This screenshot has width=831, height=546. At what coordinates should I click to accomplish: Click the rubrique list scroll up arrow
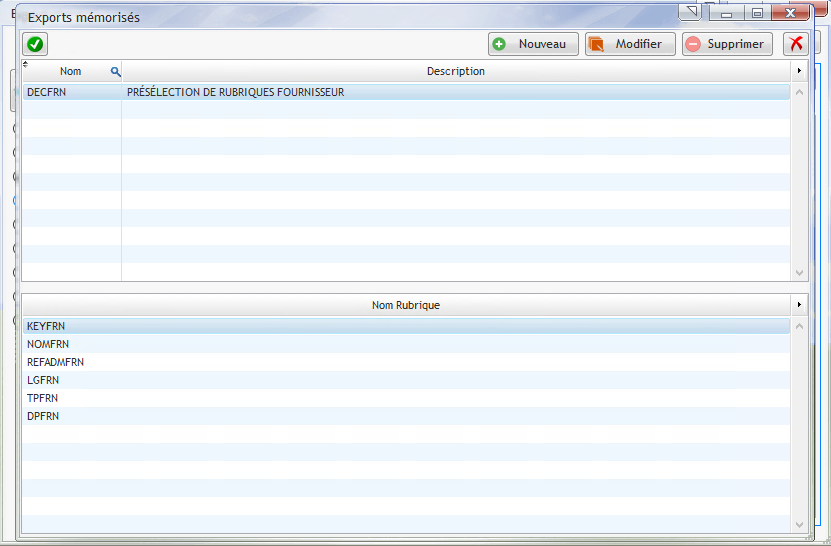click(798, 326)
